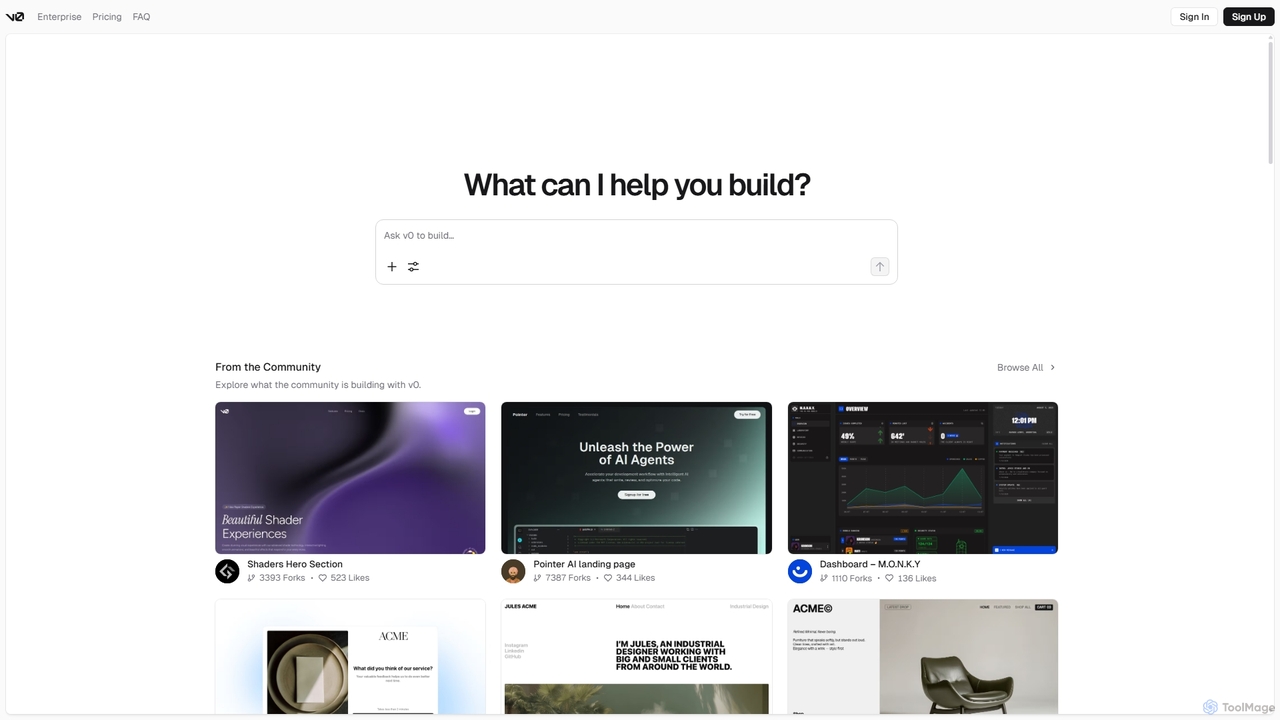The image size is (1280, 720).
Task: Click the '344 Likes' text
Action: [635, 578]
